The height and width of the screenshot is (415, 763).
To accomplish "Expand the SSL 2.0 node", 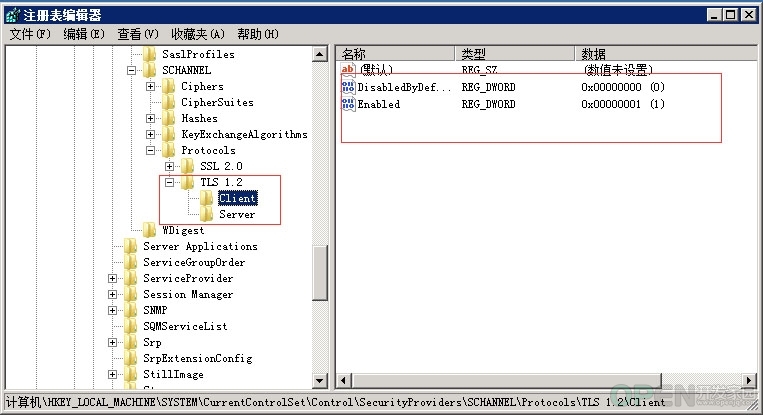I will click(169, 166).
